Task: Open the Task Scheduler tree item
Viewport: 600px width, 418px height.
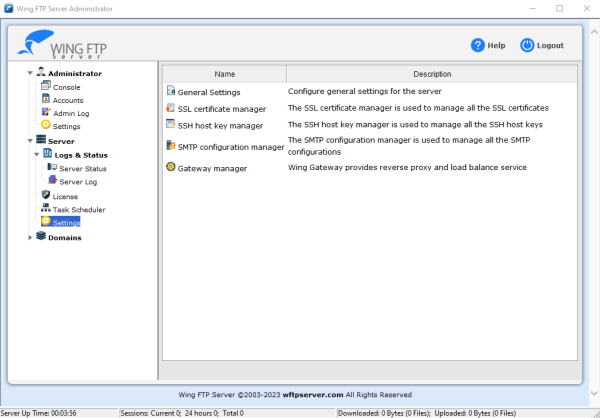Action: pos(79,210)
